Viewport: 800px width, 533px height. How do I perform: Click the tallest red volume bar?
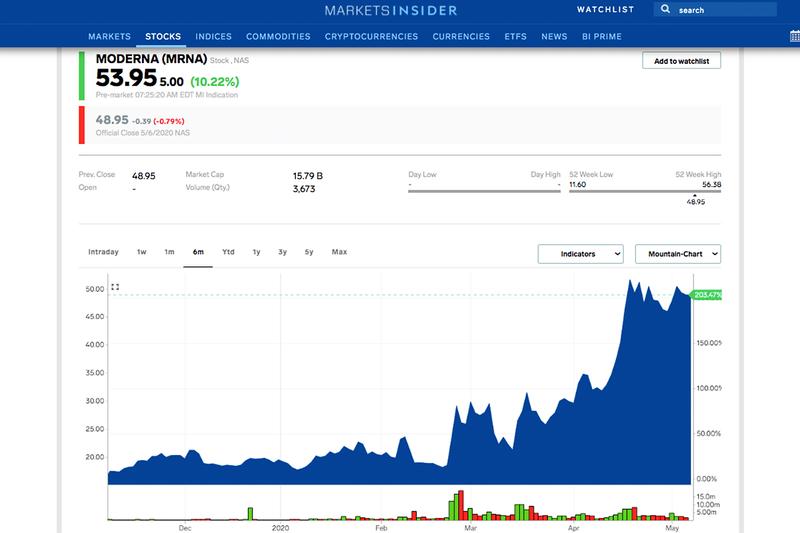461,505
